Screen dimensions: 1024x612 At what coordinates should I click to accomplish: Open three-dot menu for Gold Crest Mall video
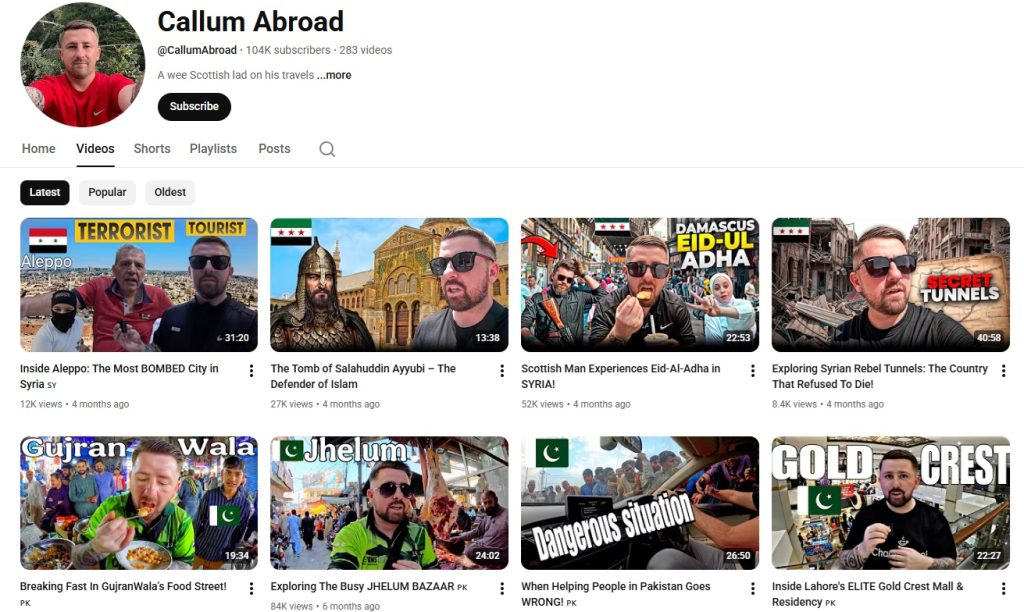1003,589
